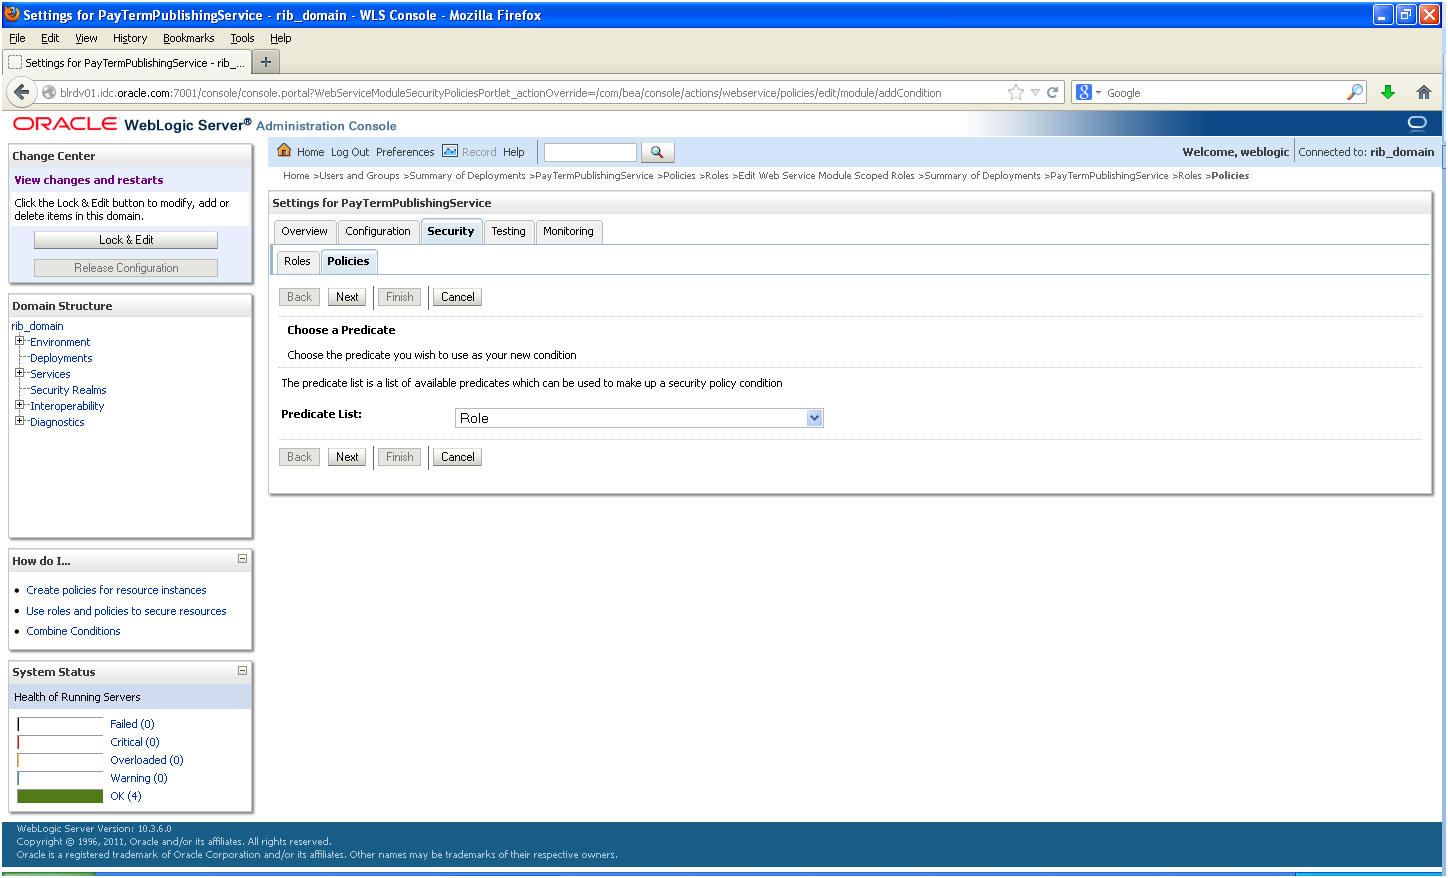Open View changes and restarts link

[x=89, y=180]
